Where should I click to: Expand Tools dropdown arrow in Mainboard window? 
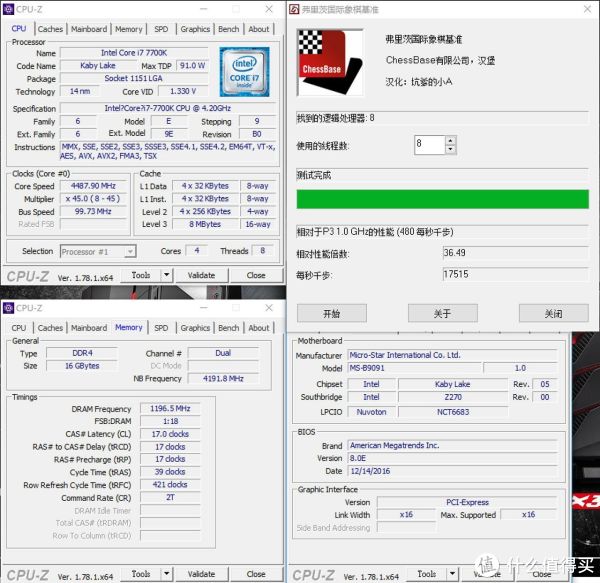pos(453,574)
